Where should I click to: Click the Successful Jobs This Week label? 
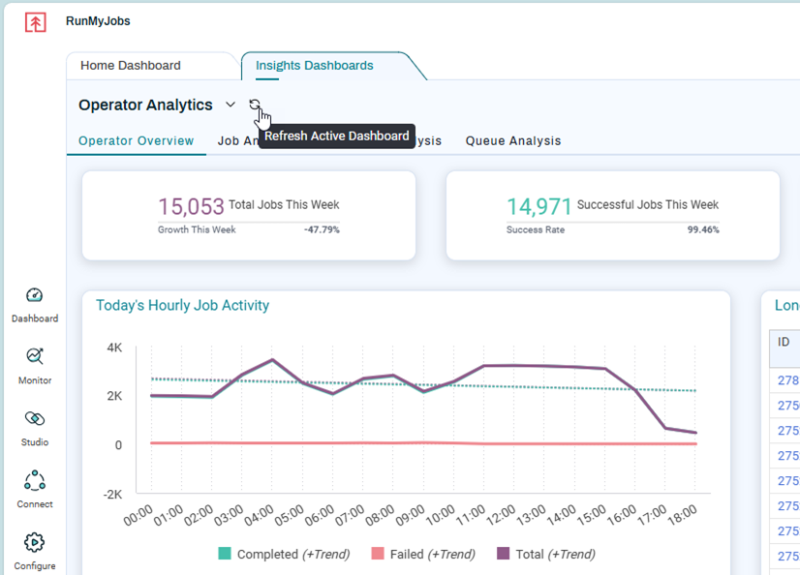(x=647, y=205)
